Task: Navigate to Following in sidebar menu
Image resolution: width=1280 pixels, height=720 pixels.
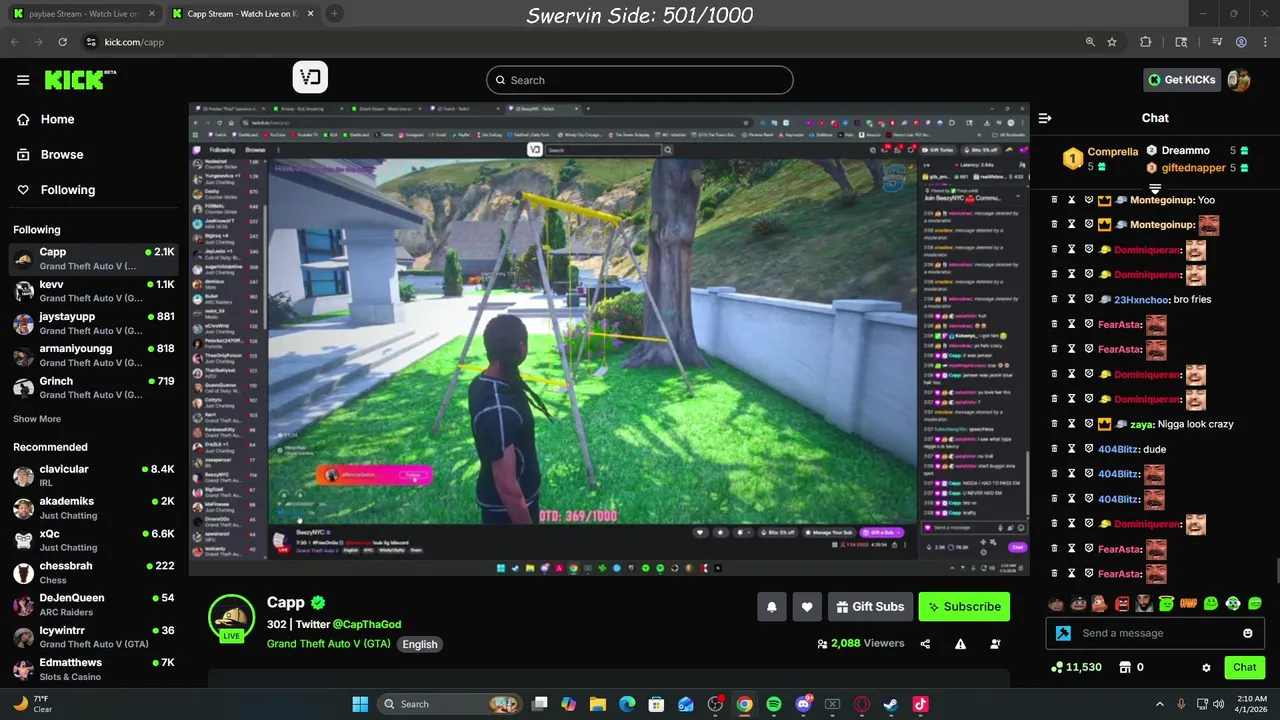Action: point(55,190)
